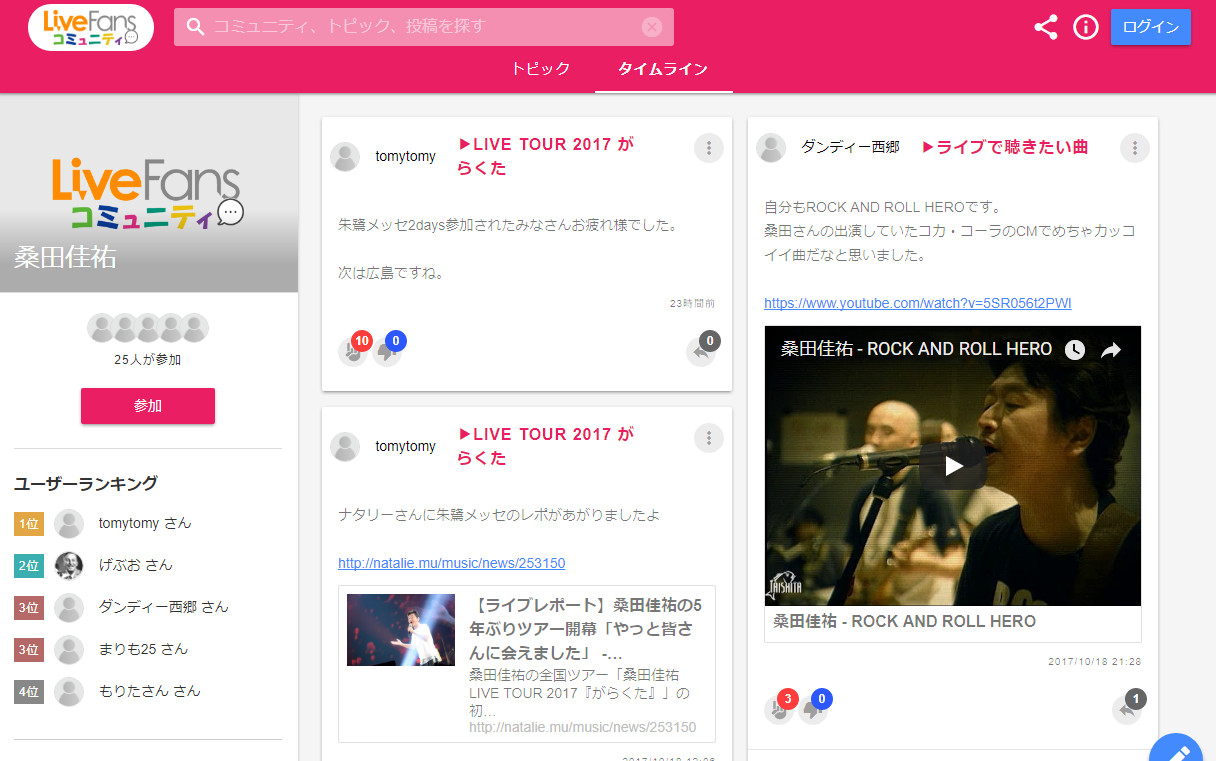Click ダンディー西郷 さん in user ranking
The height and width of the screenshot is (761, 1216).
(x=163, y=607)
